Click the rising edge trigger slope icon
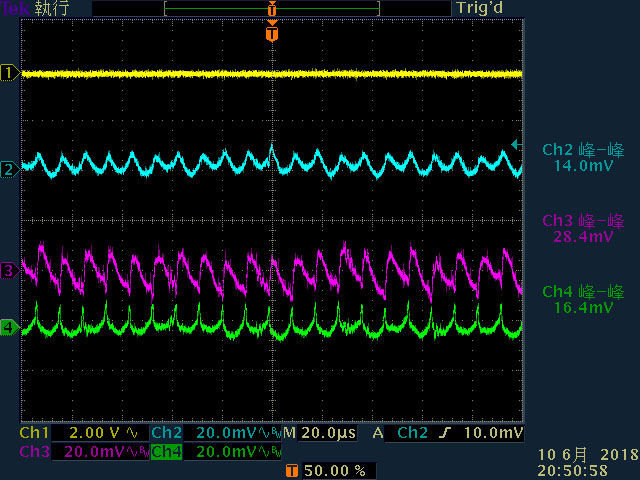The width and height of the screenshot is (640, 480). [x=445, y=433]
